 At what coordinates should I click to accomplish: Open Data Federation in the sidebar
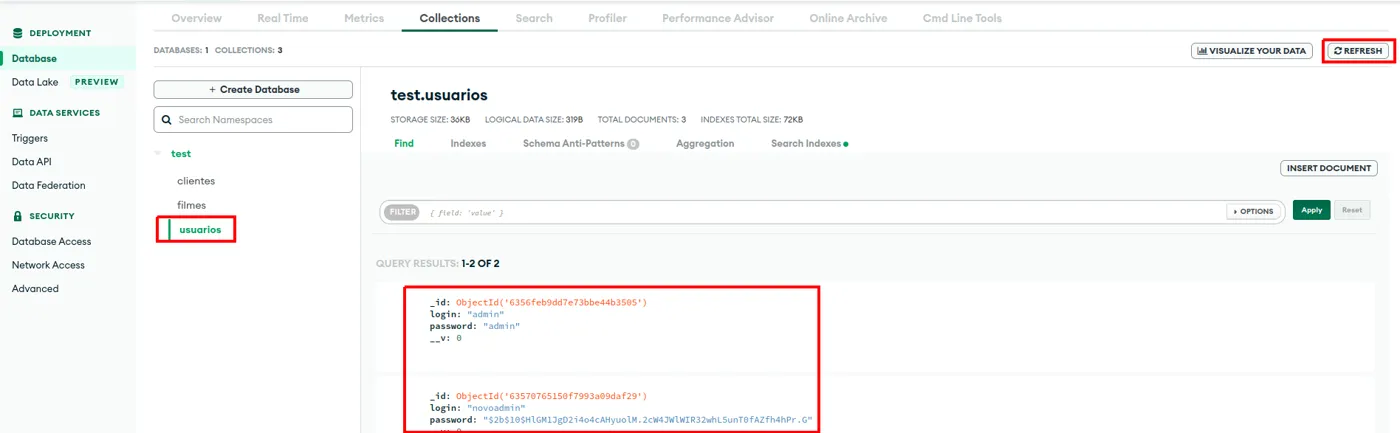[x=48, y=185]
